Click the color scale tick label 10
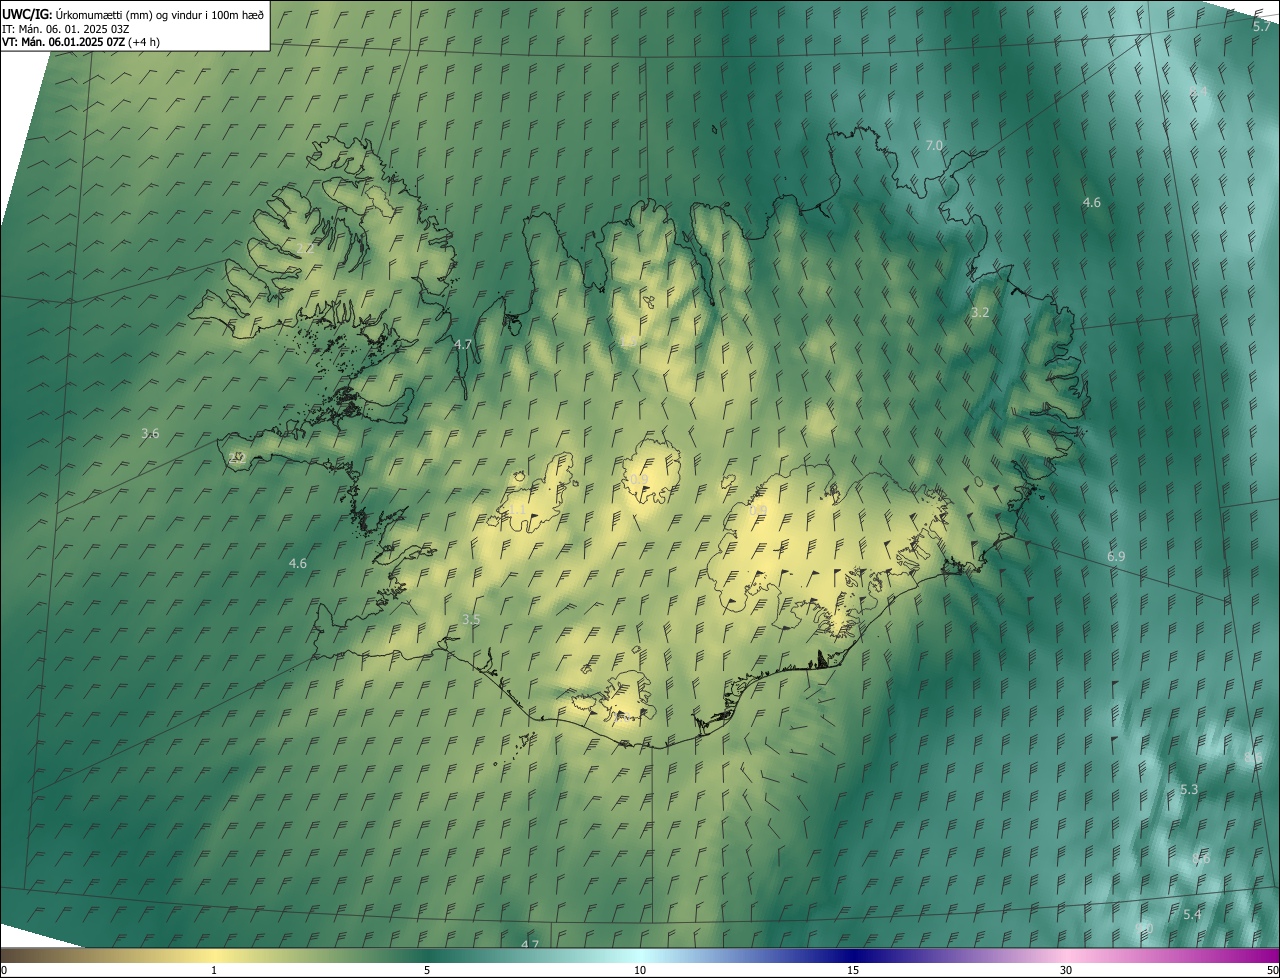 pos(640,970)
